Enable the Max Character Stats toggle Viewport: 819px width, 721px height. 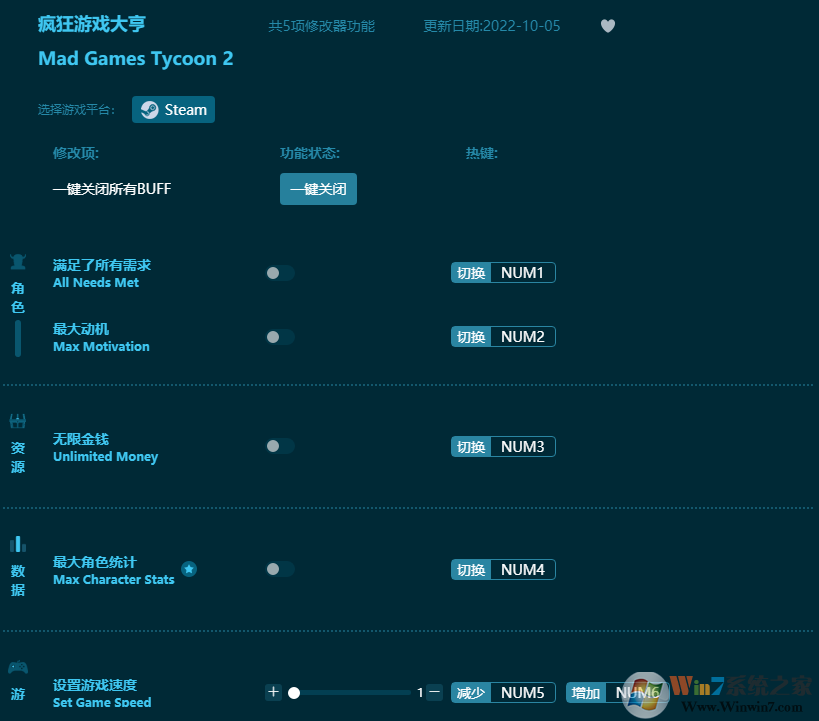278,569
